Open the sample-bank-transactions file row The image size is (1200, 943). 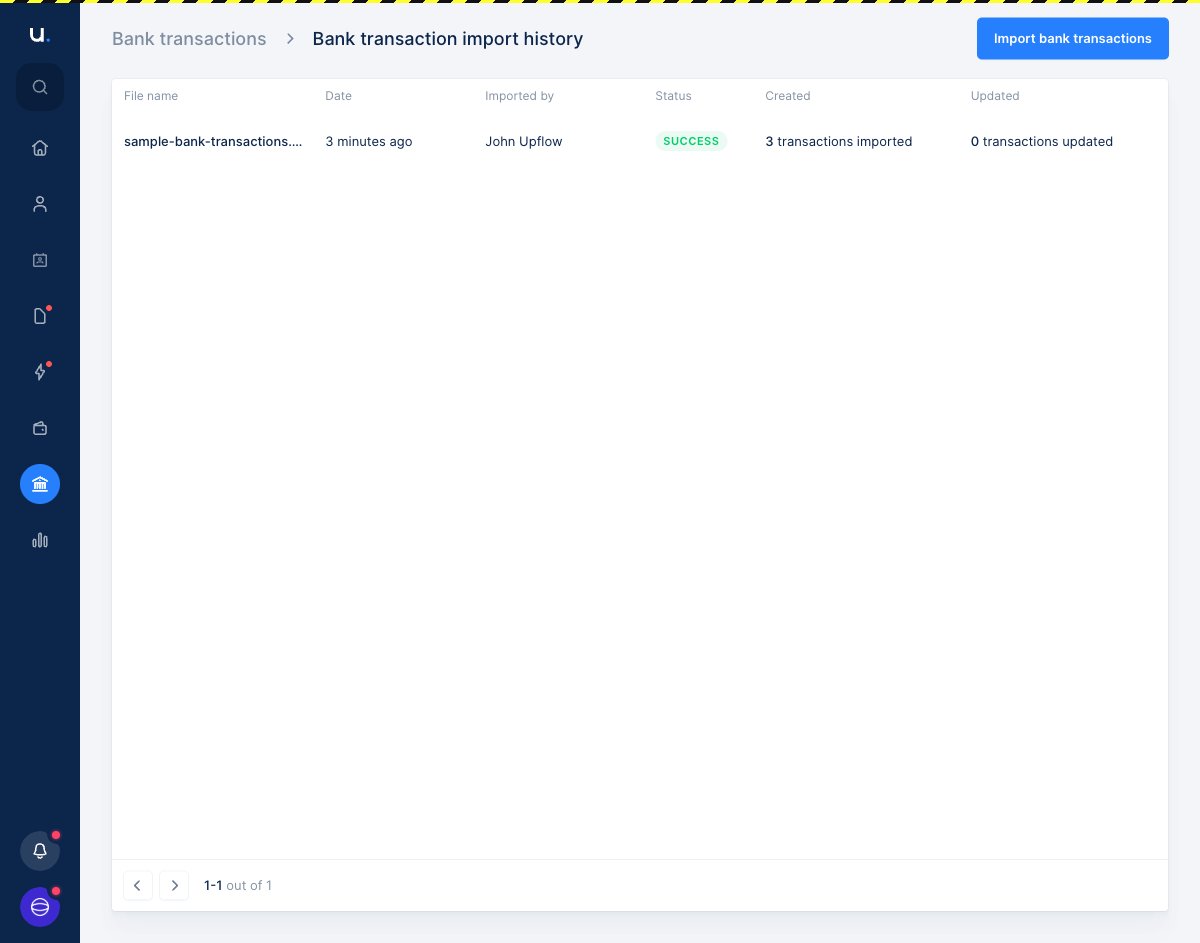(640, 141)
